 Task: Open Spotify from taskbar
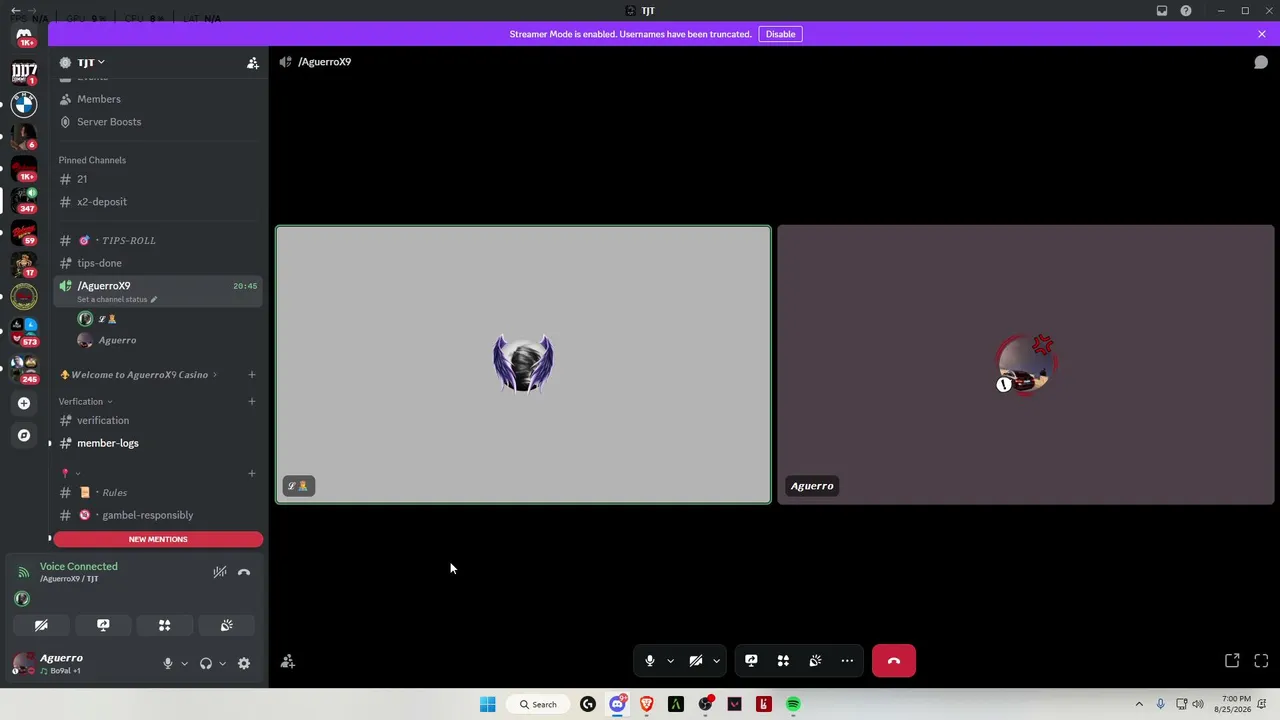point(793,705)
